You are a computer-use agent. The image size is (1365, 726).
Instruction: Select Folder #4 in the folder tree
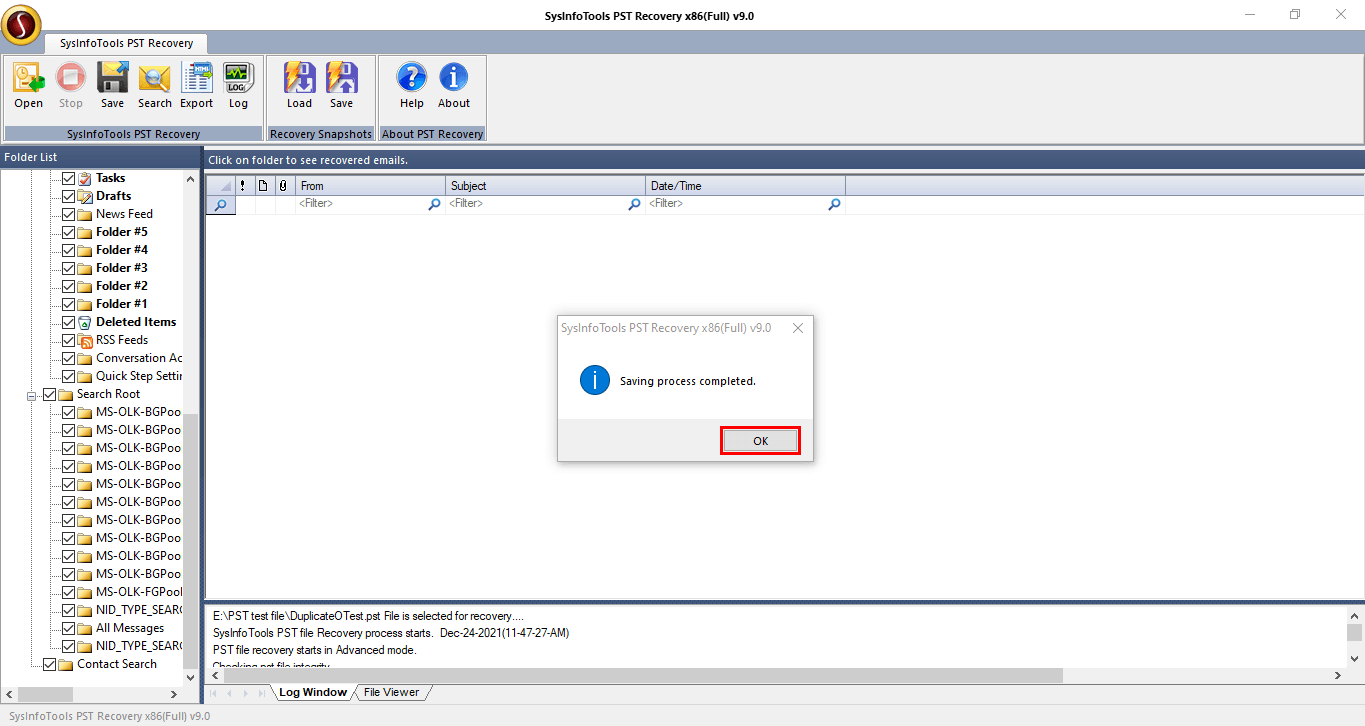(x=122, y=250)
